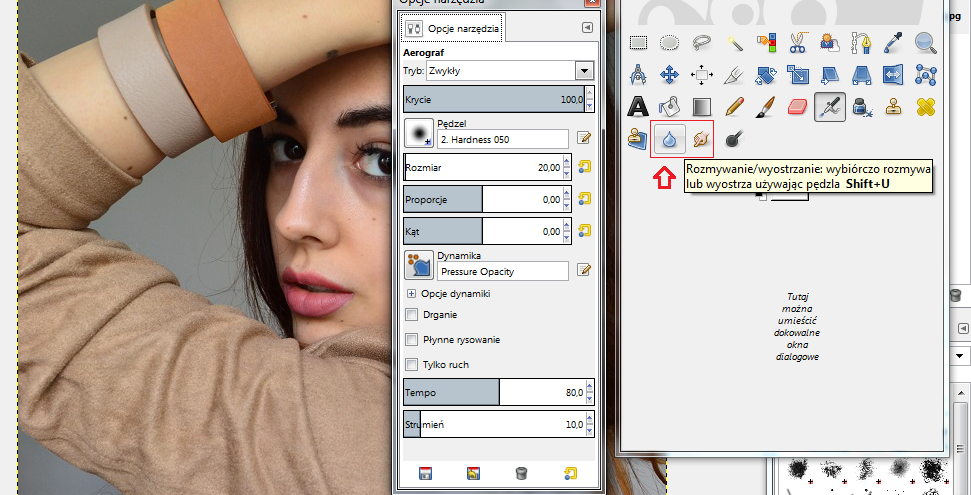Select the Cage Transform tool
Screen dimensions: 971x495
click(925, 76)
